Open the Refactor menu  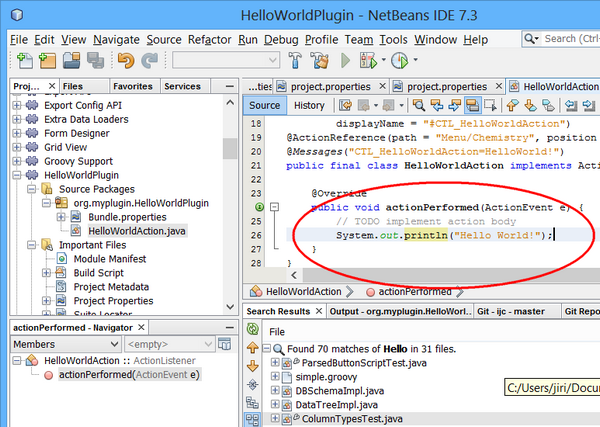(209, 39)
